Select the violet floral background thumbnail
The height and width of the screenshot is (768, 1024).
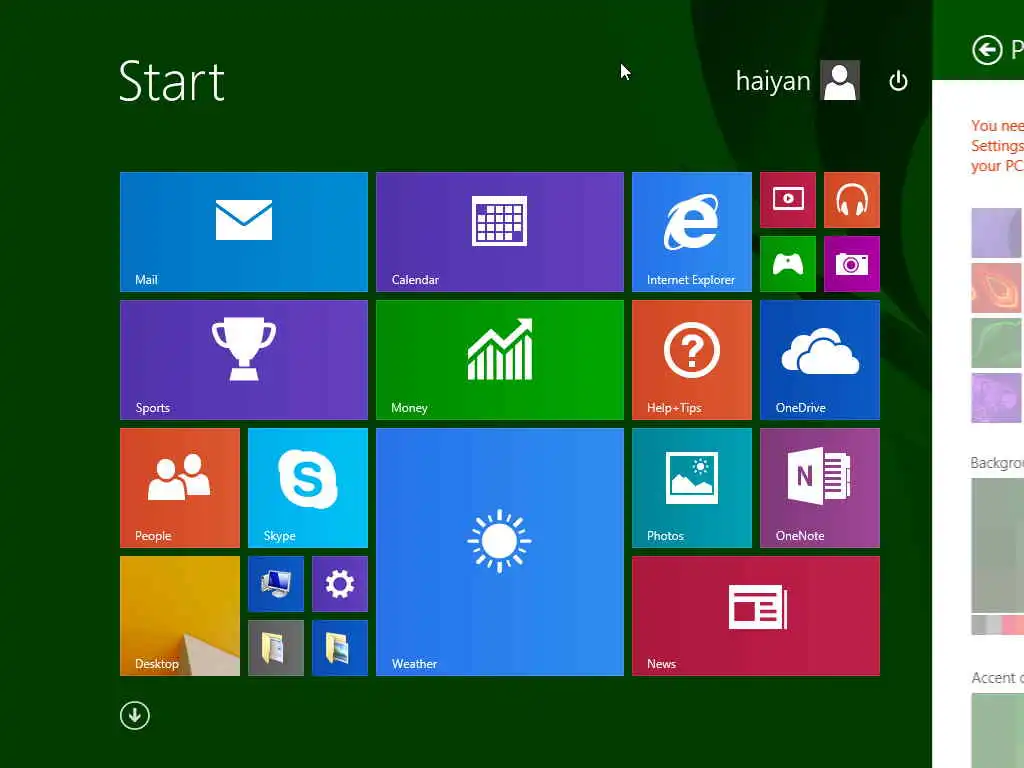997,398
